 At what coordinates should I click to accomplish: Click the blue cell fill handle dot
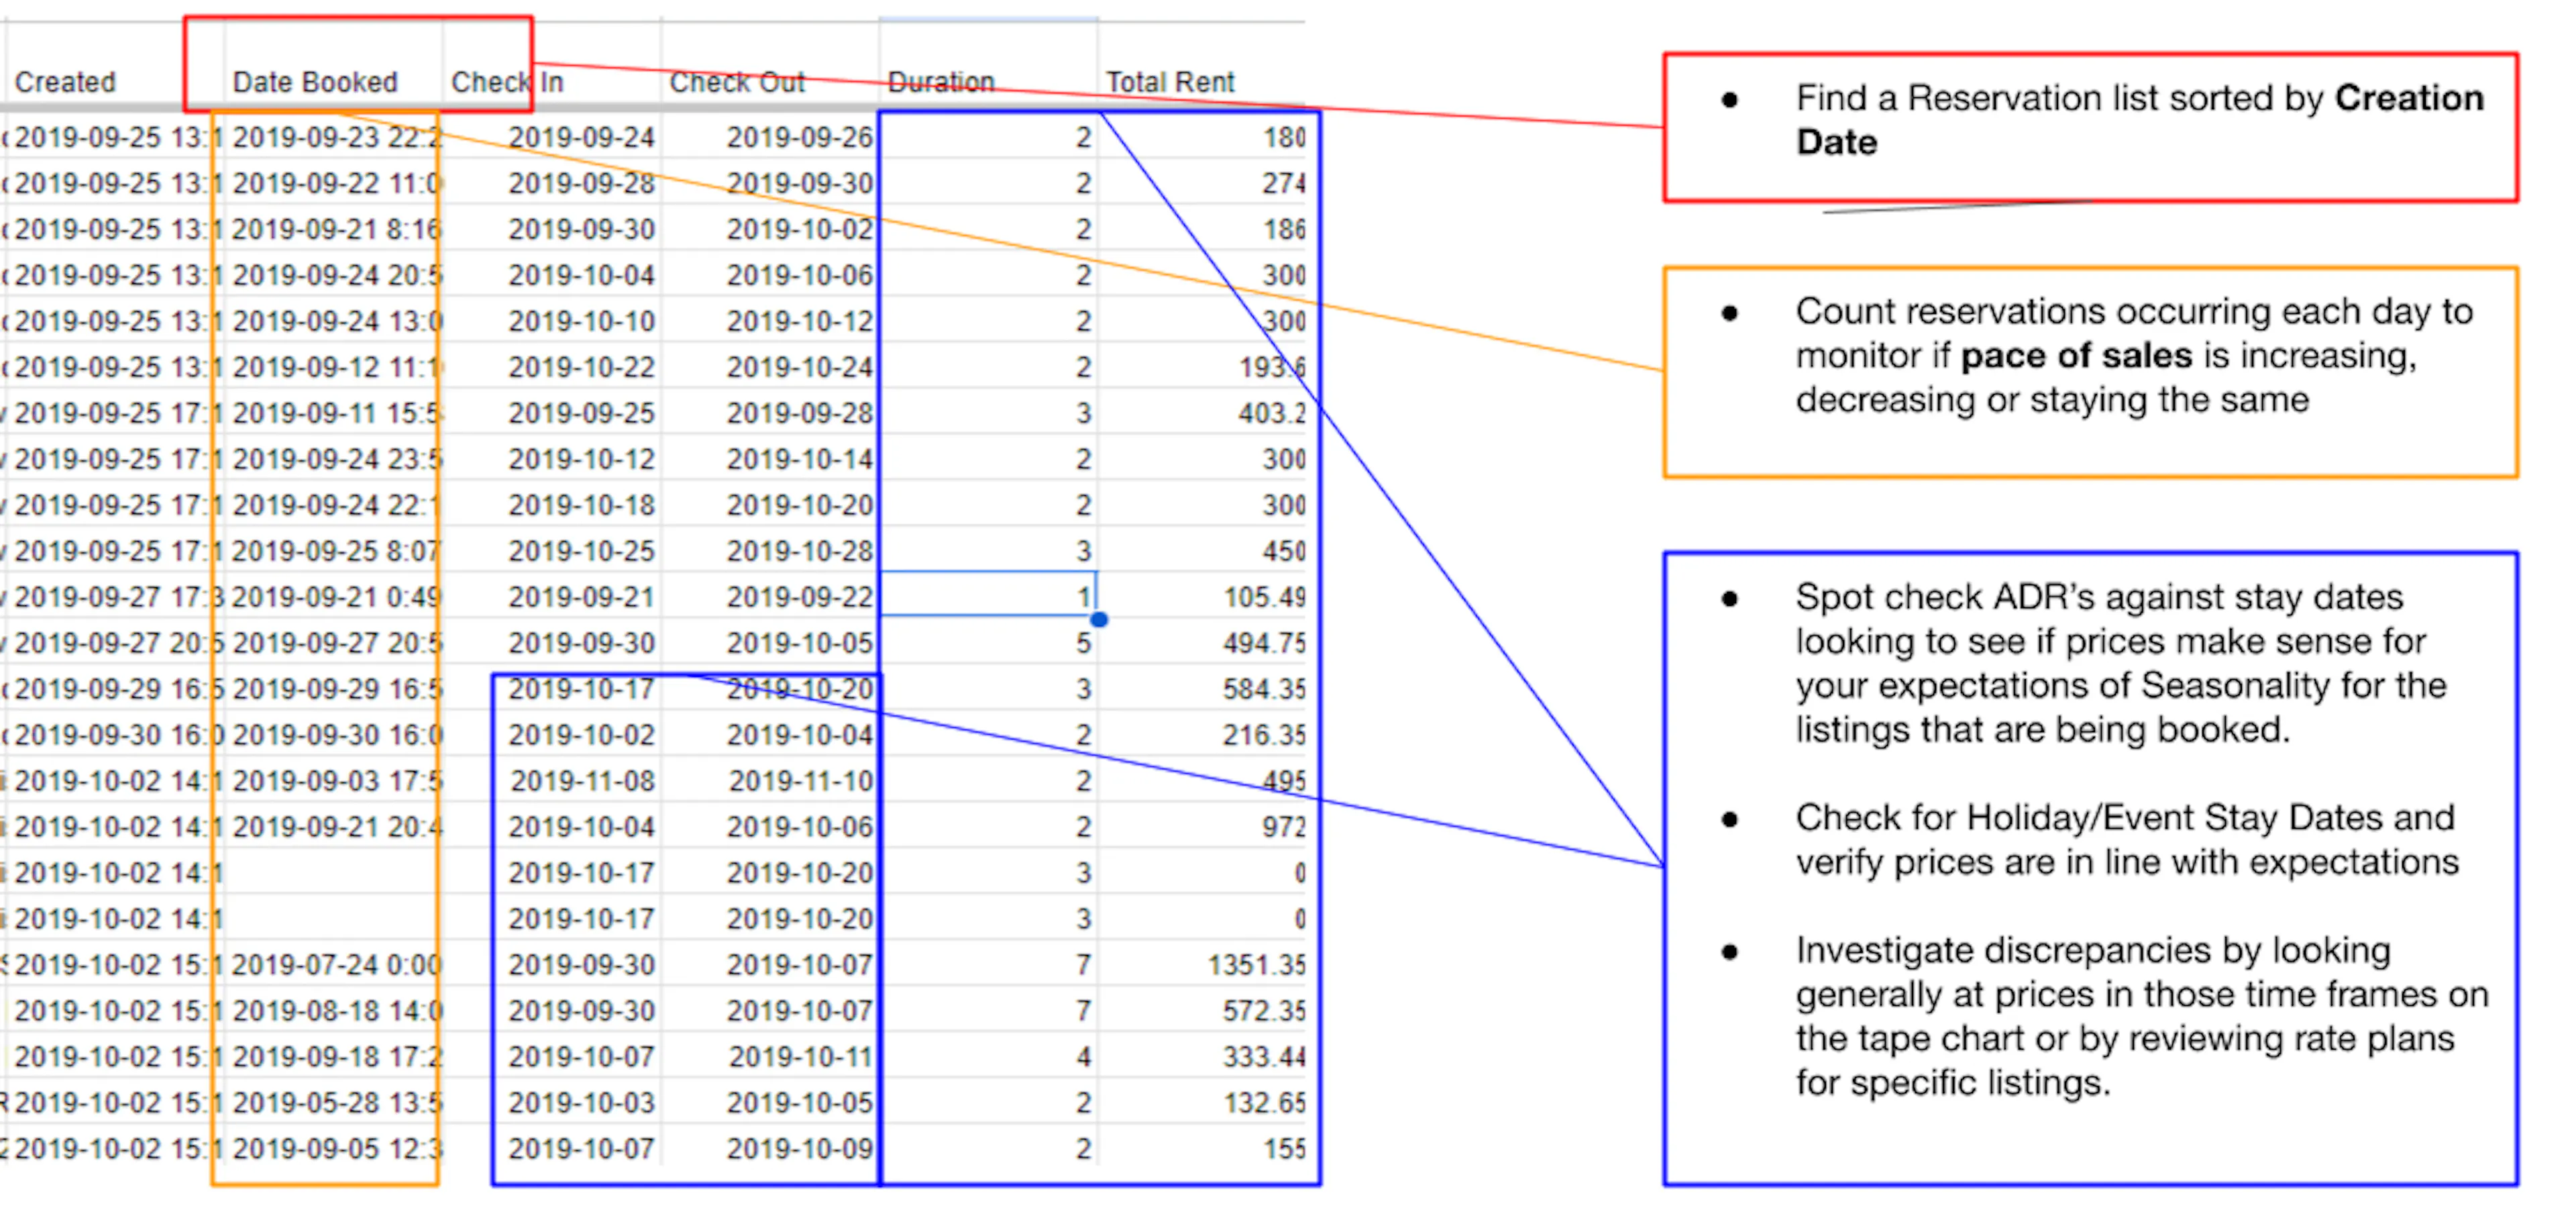tap(1098, 619)
